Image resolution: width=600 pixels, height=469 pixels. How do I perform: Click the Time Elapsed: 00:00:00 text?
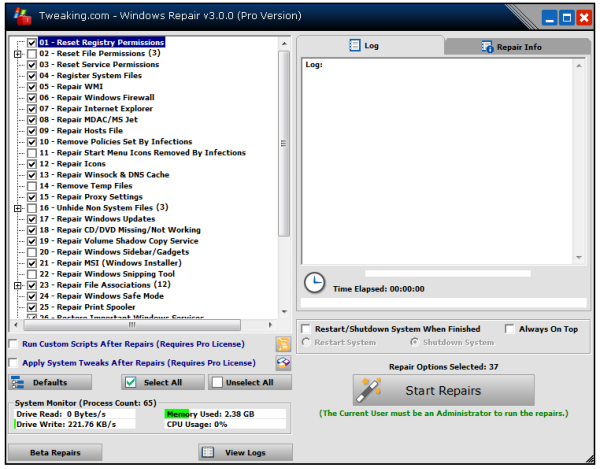[378, 289]
